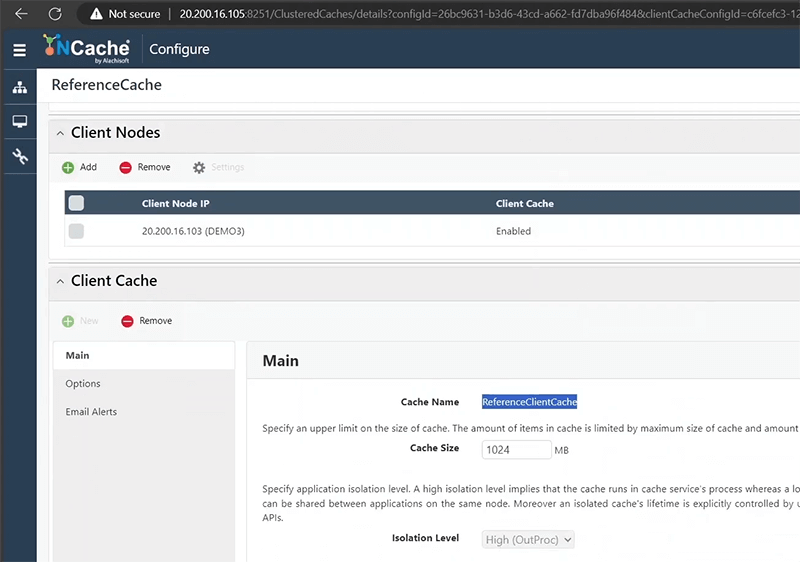
Task: Open the Isolation Level dropdown
Action: pos(528,540)
